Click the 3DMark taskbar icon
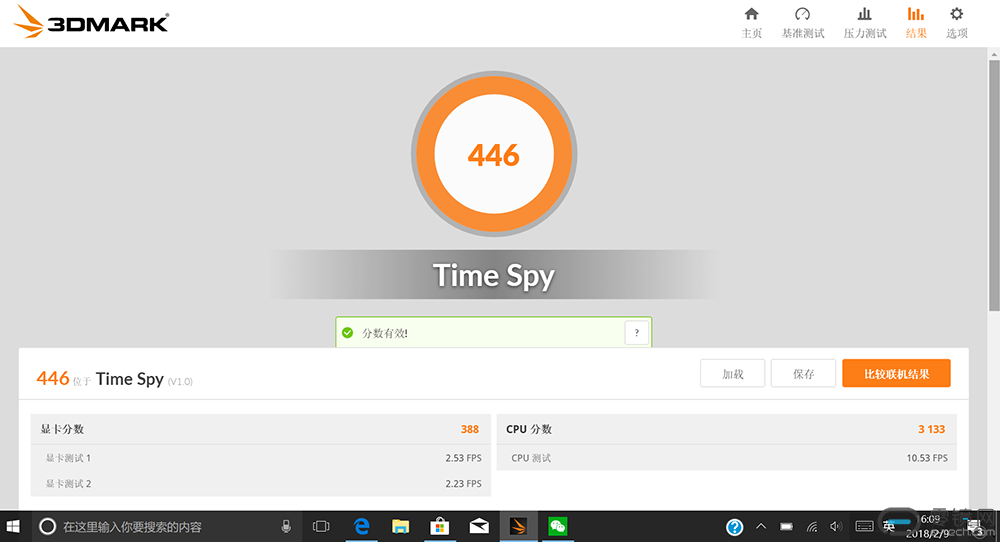 [518, 527]
